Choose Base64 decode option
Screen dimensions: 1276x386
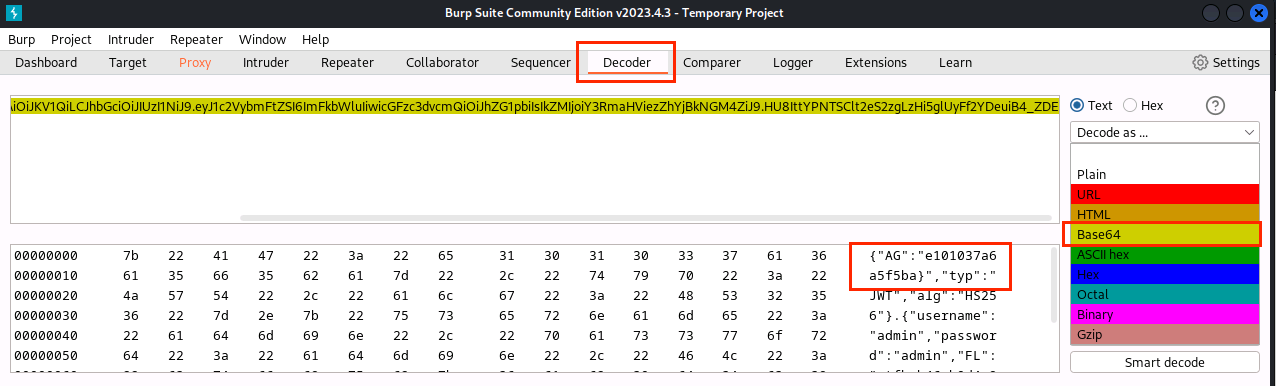[1164, 234]
